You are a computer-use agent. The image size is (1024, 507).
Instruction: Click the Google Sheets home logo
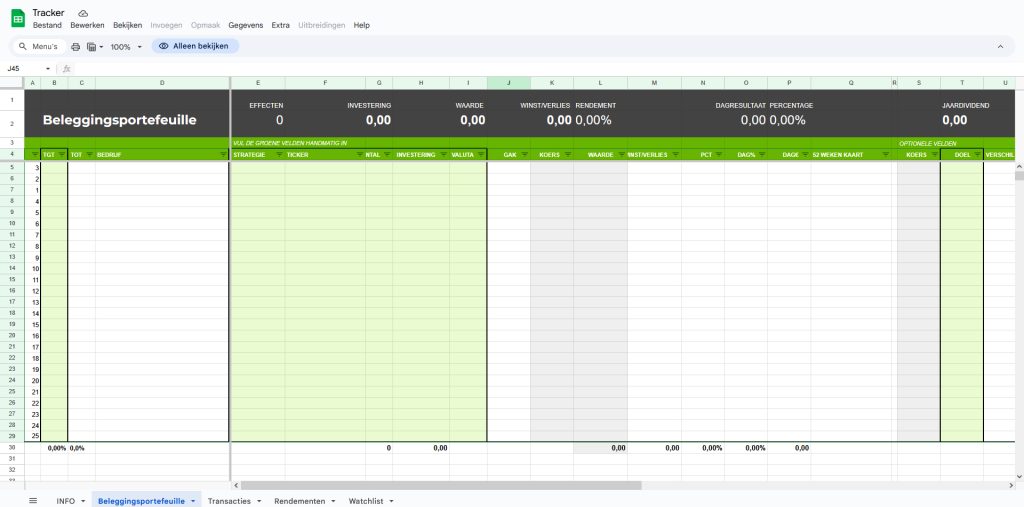pyautogui.click(x=18, y=17)
